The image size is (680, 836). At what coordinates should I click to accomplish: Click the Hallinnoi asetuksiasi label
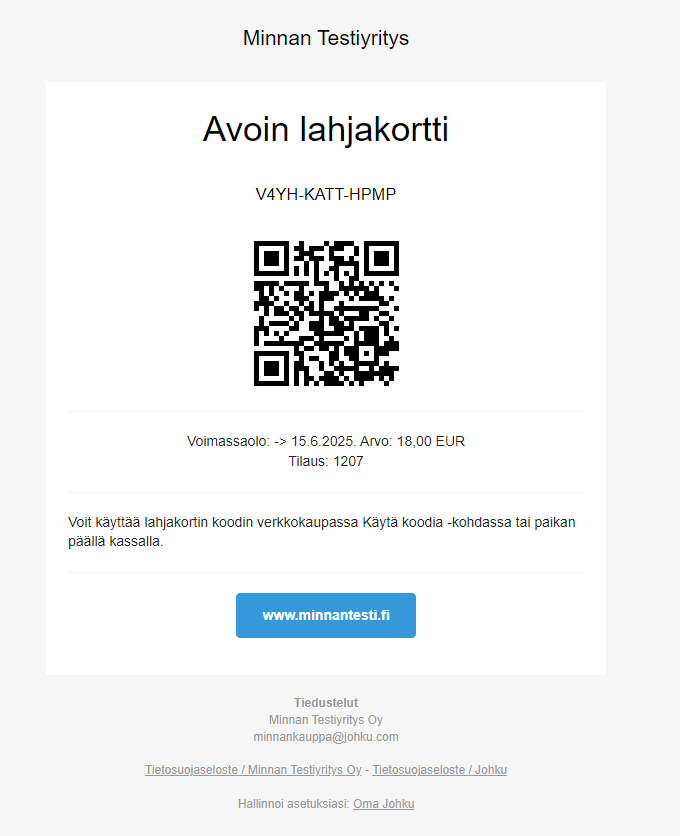294,803
